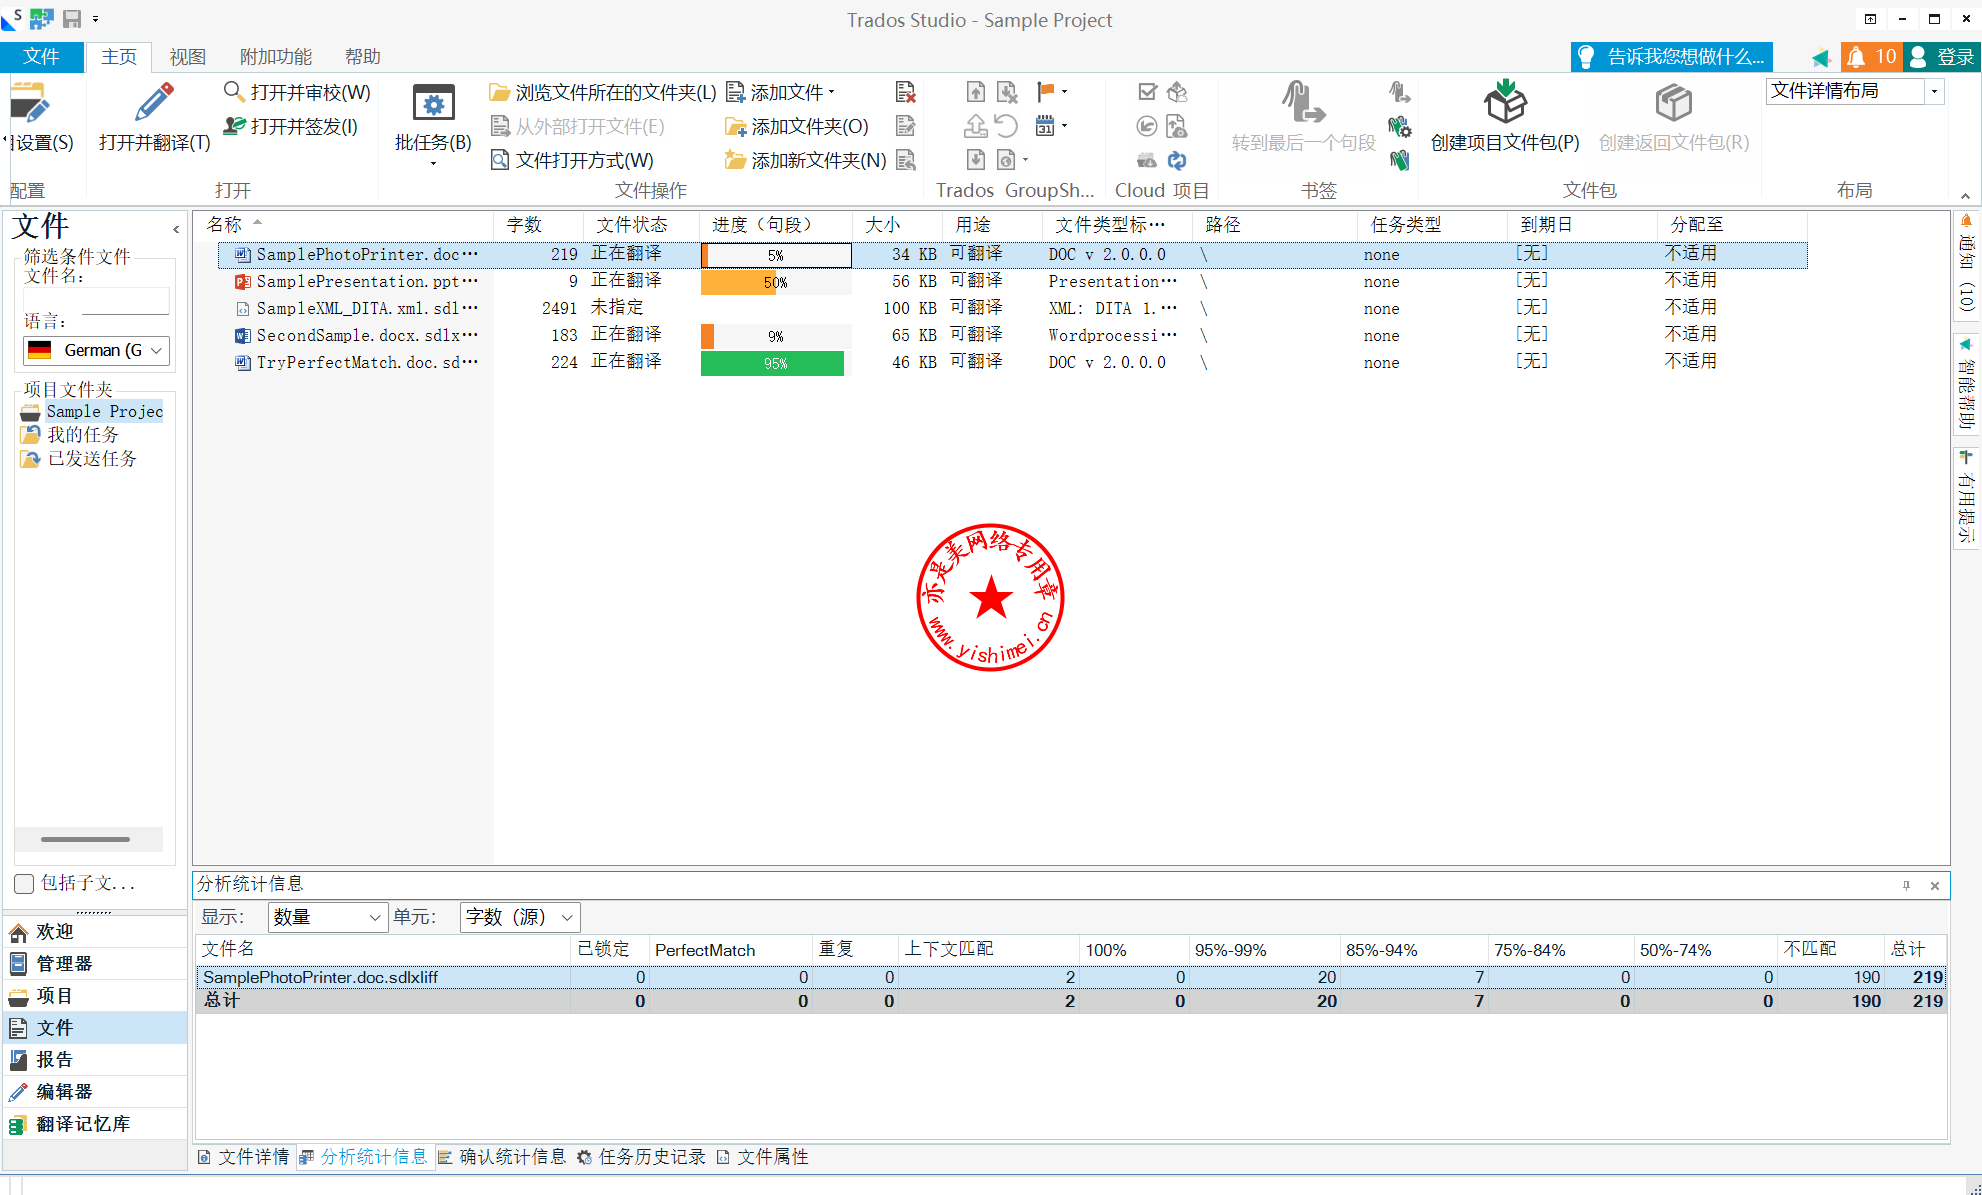Open the Confirmation Statistics tab

[502, 1157]
